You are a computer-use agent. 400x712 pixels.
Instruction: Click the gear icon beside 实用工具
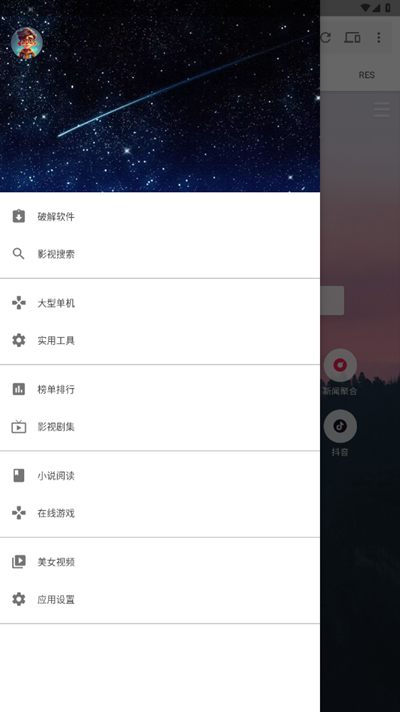tap(19, 340)
